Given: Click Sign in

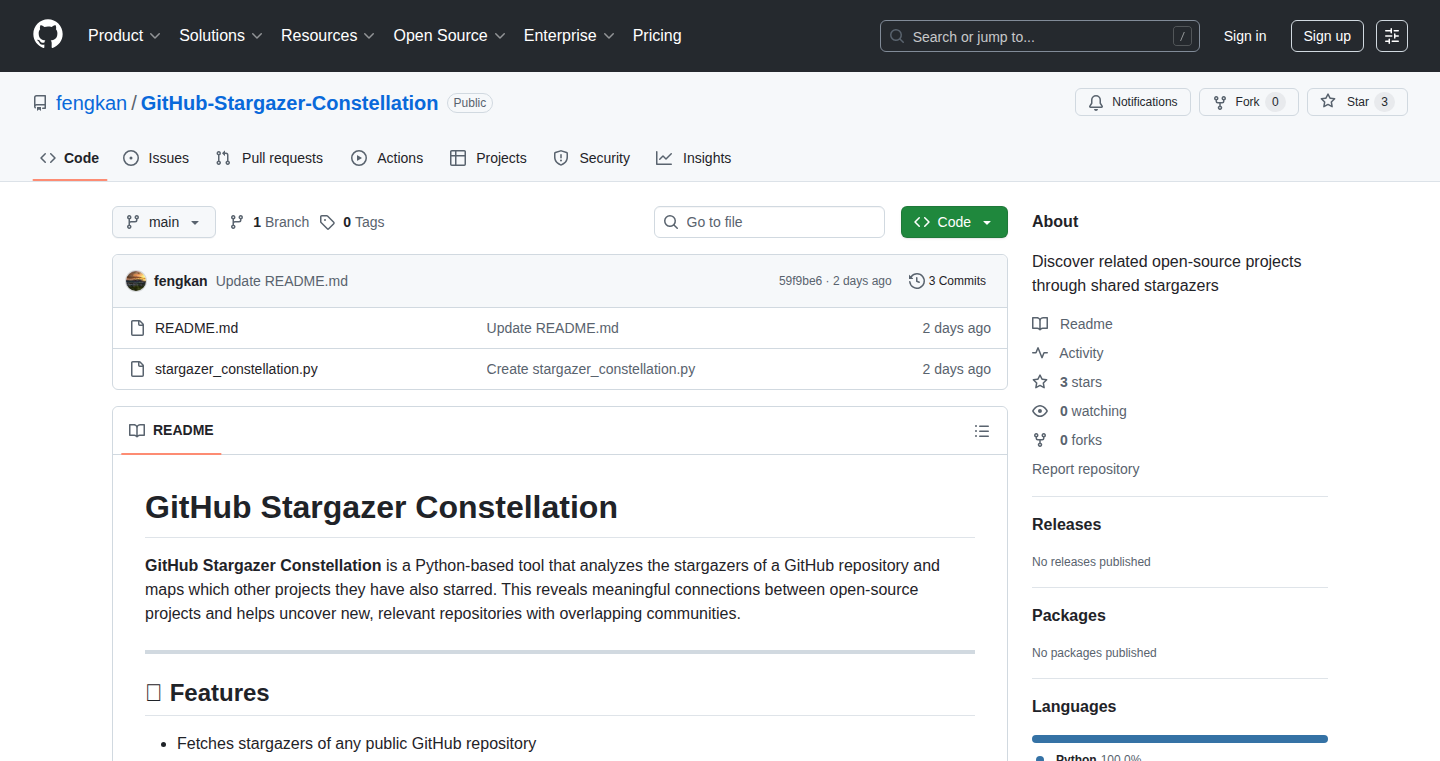Looking at the screenshot, I should point(1245,36).
